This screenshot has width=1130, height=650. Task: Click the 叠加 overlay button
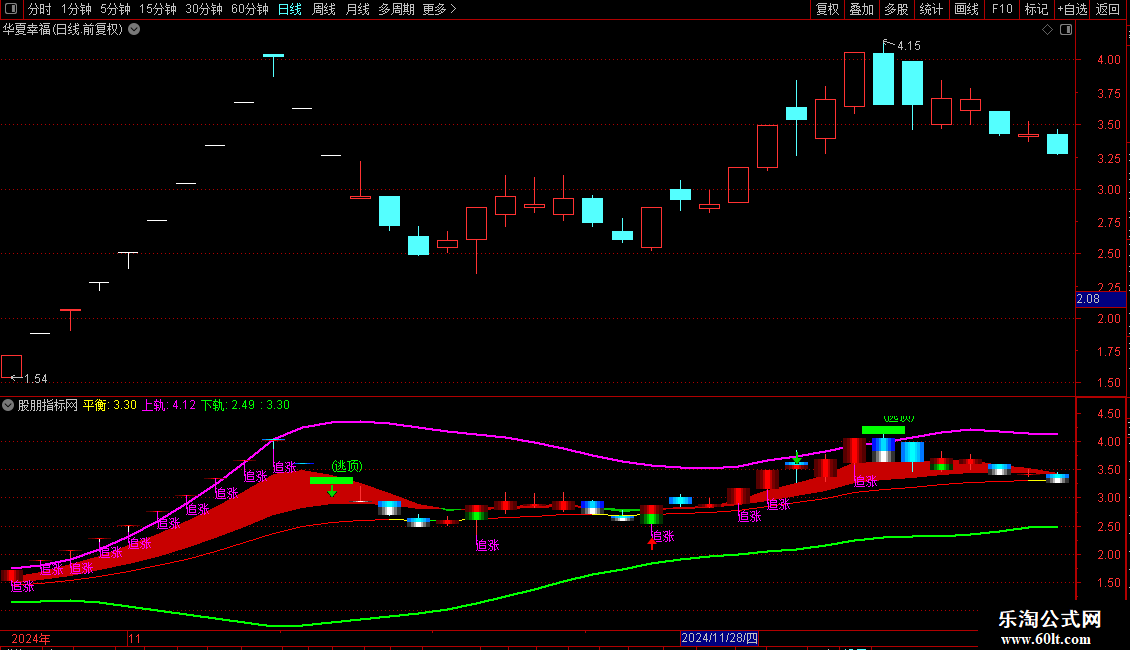[x=862, y=9]
